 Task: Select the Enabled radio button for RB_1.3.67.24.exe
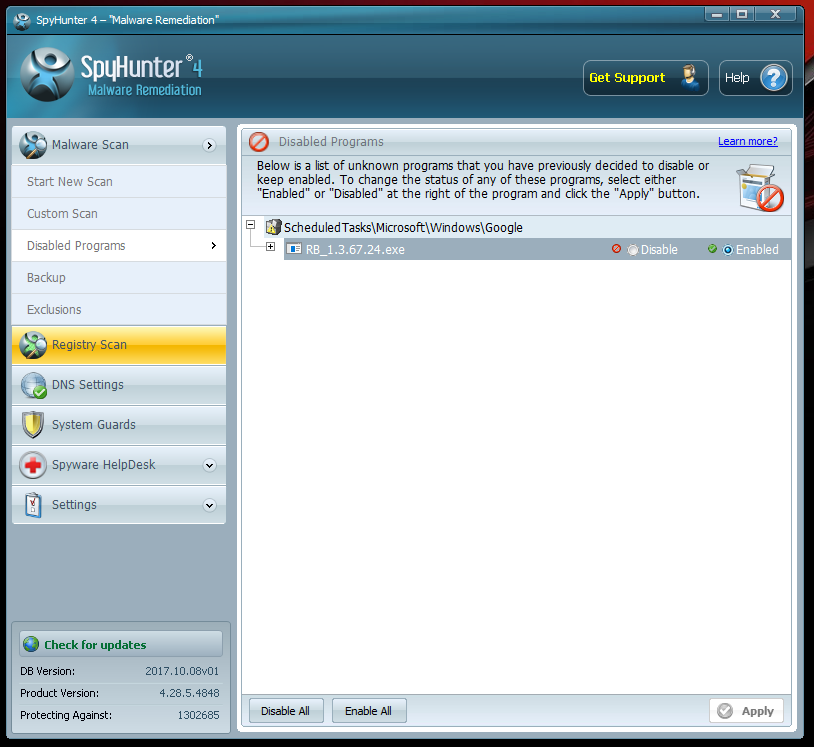click(728, 250)
